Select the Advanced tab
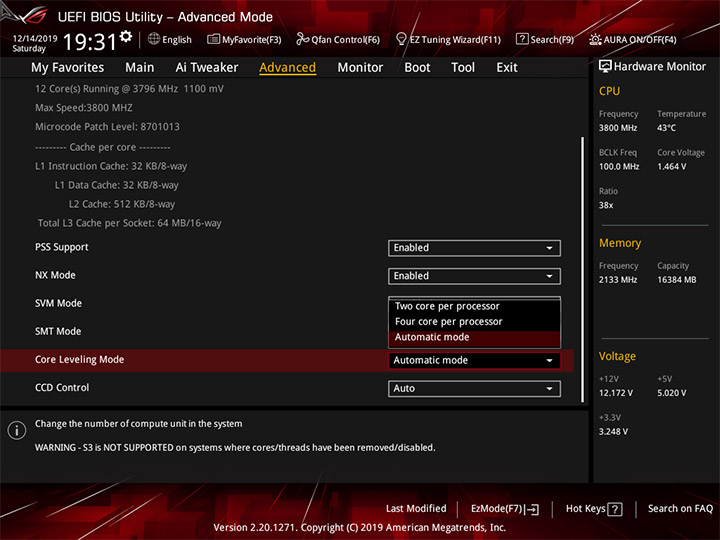Viewport: 720px width, 540px height. [x=287, y=68]
